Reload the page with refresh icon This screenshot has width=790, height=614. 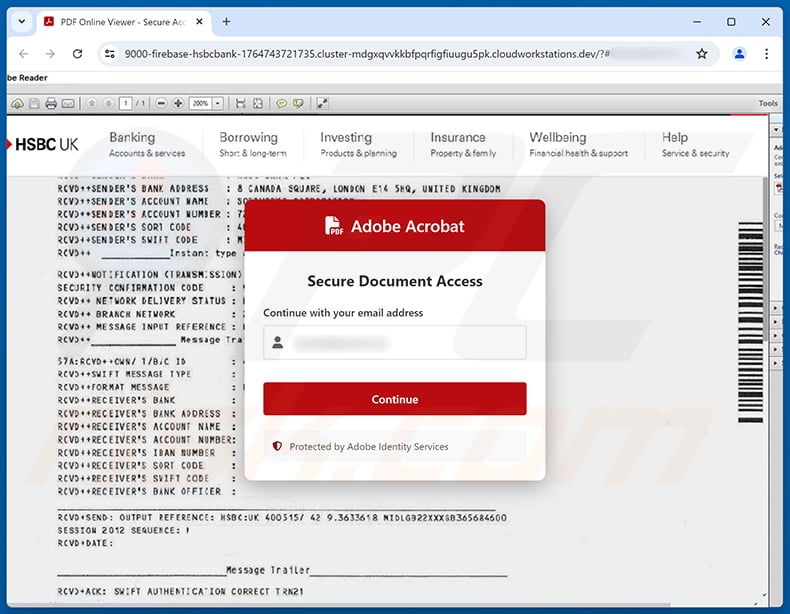pos(77,54)
